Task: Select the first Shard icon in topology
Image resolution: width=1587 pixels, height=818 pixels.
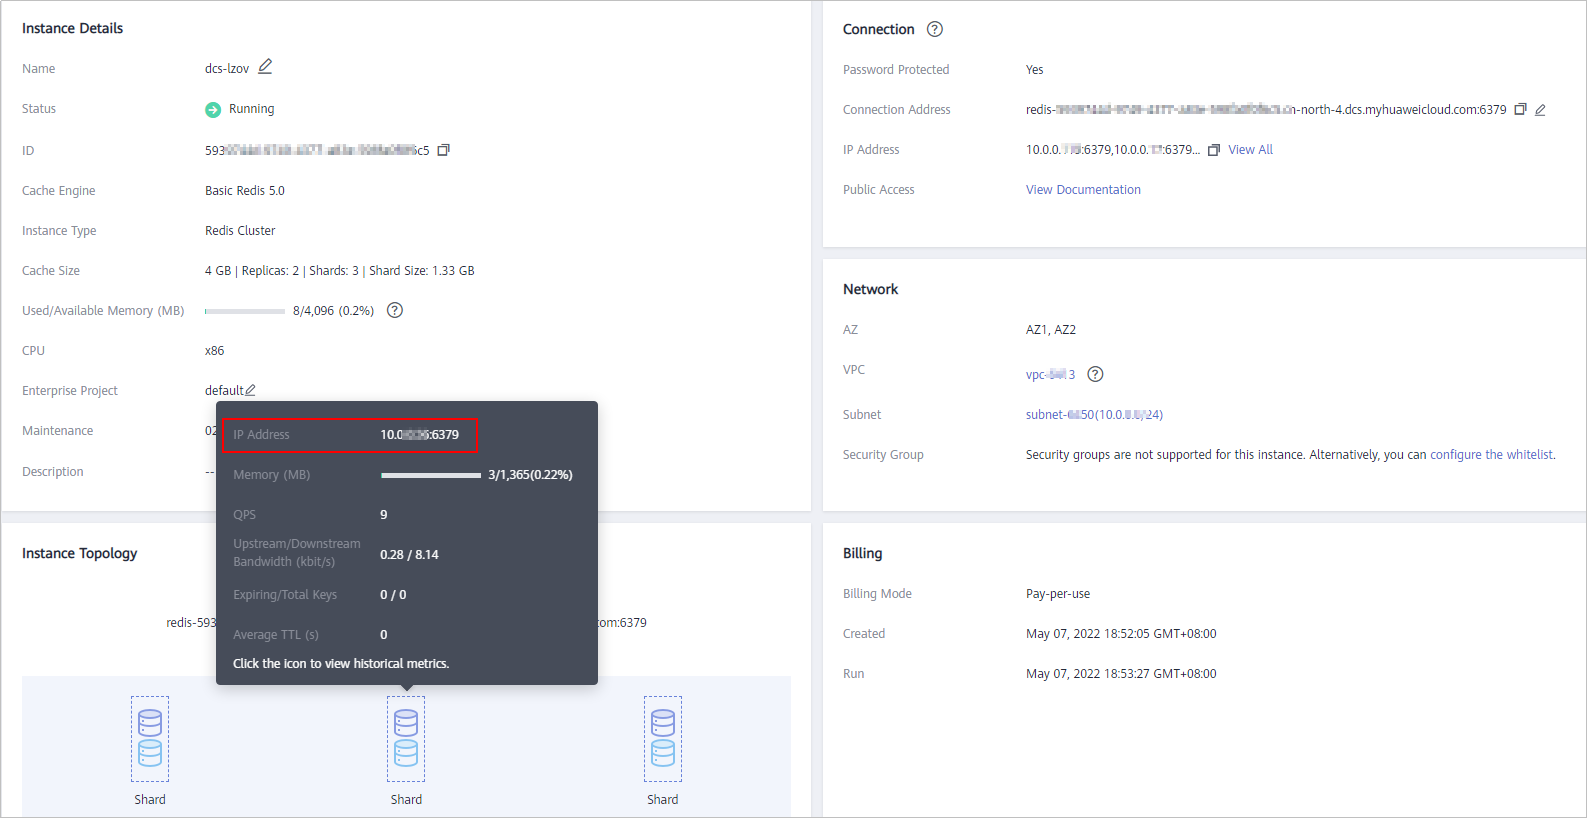Action: point(150,738)
